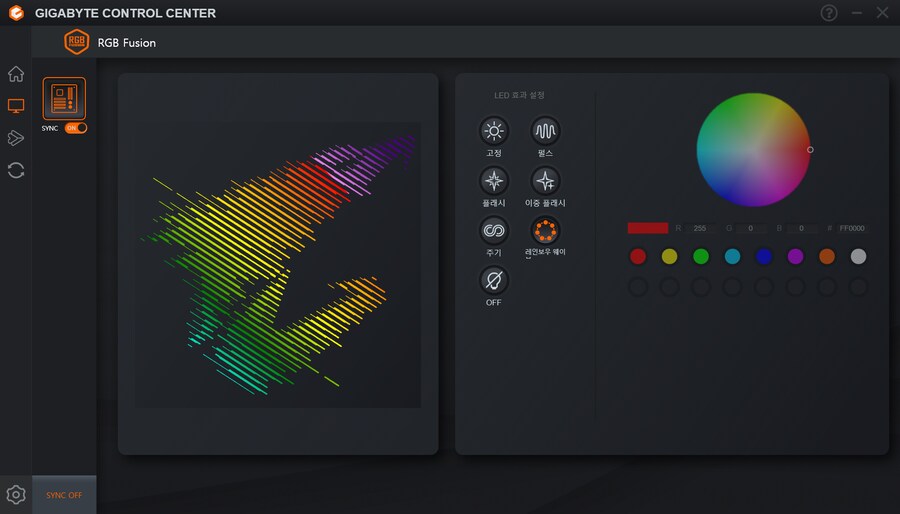
Task: Choose the 이중 플래시 double flash effect
Action: (545, 181)
